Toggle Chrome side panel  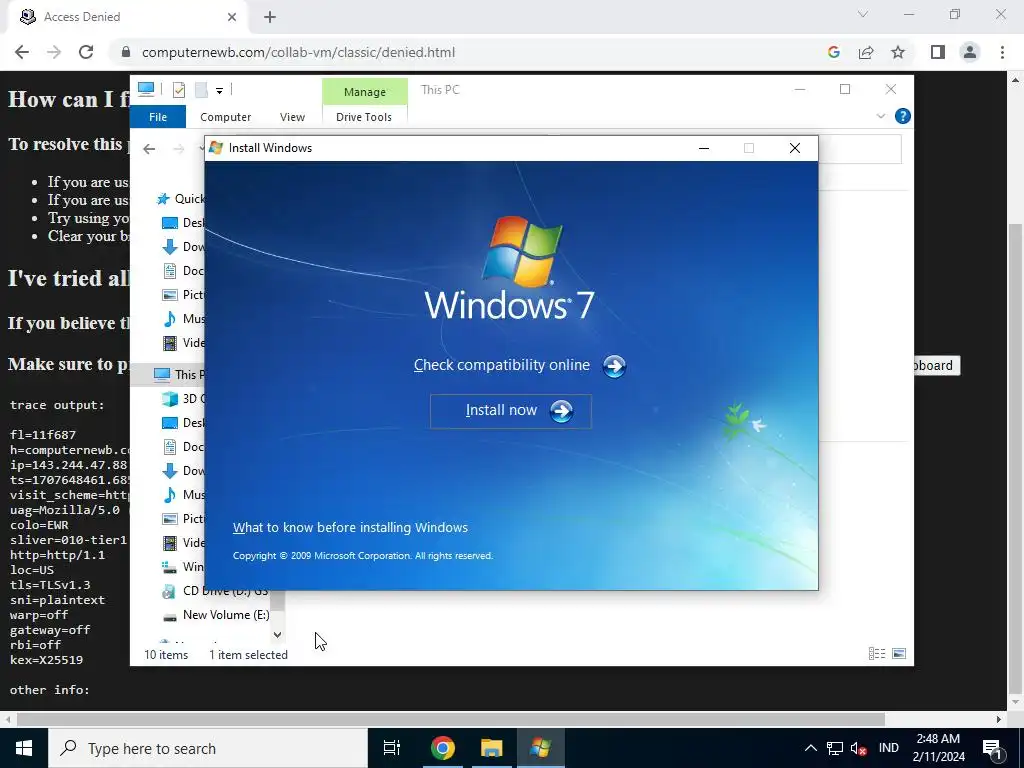(938, 52)
